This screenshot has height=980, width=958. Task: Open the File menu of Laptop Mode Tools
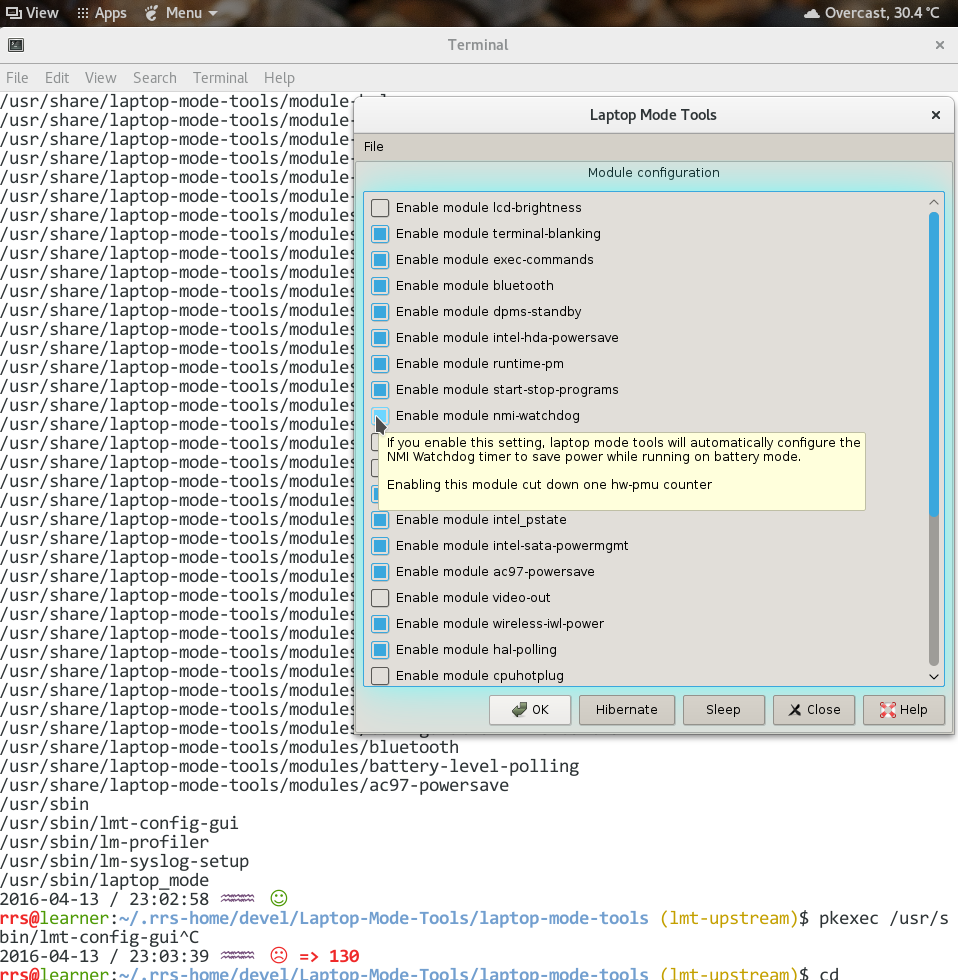click(373, 146)
